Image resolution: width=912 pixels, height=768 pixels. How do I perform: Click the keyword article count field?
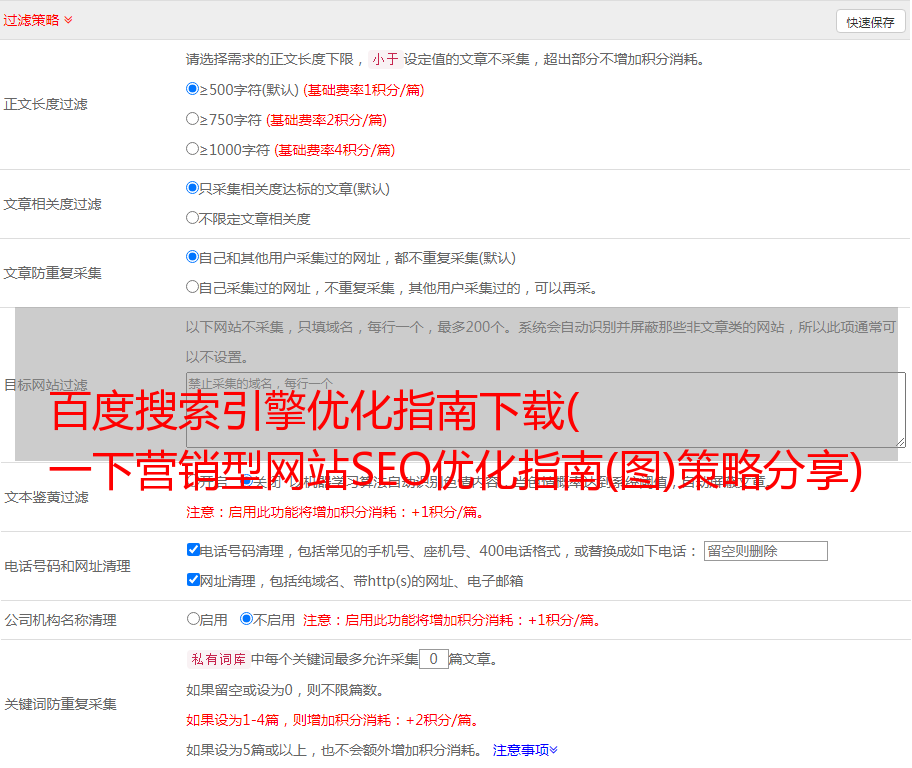[x=433, y=659]
